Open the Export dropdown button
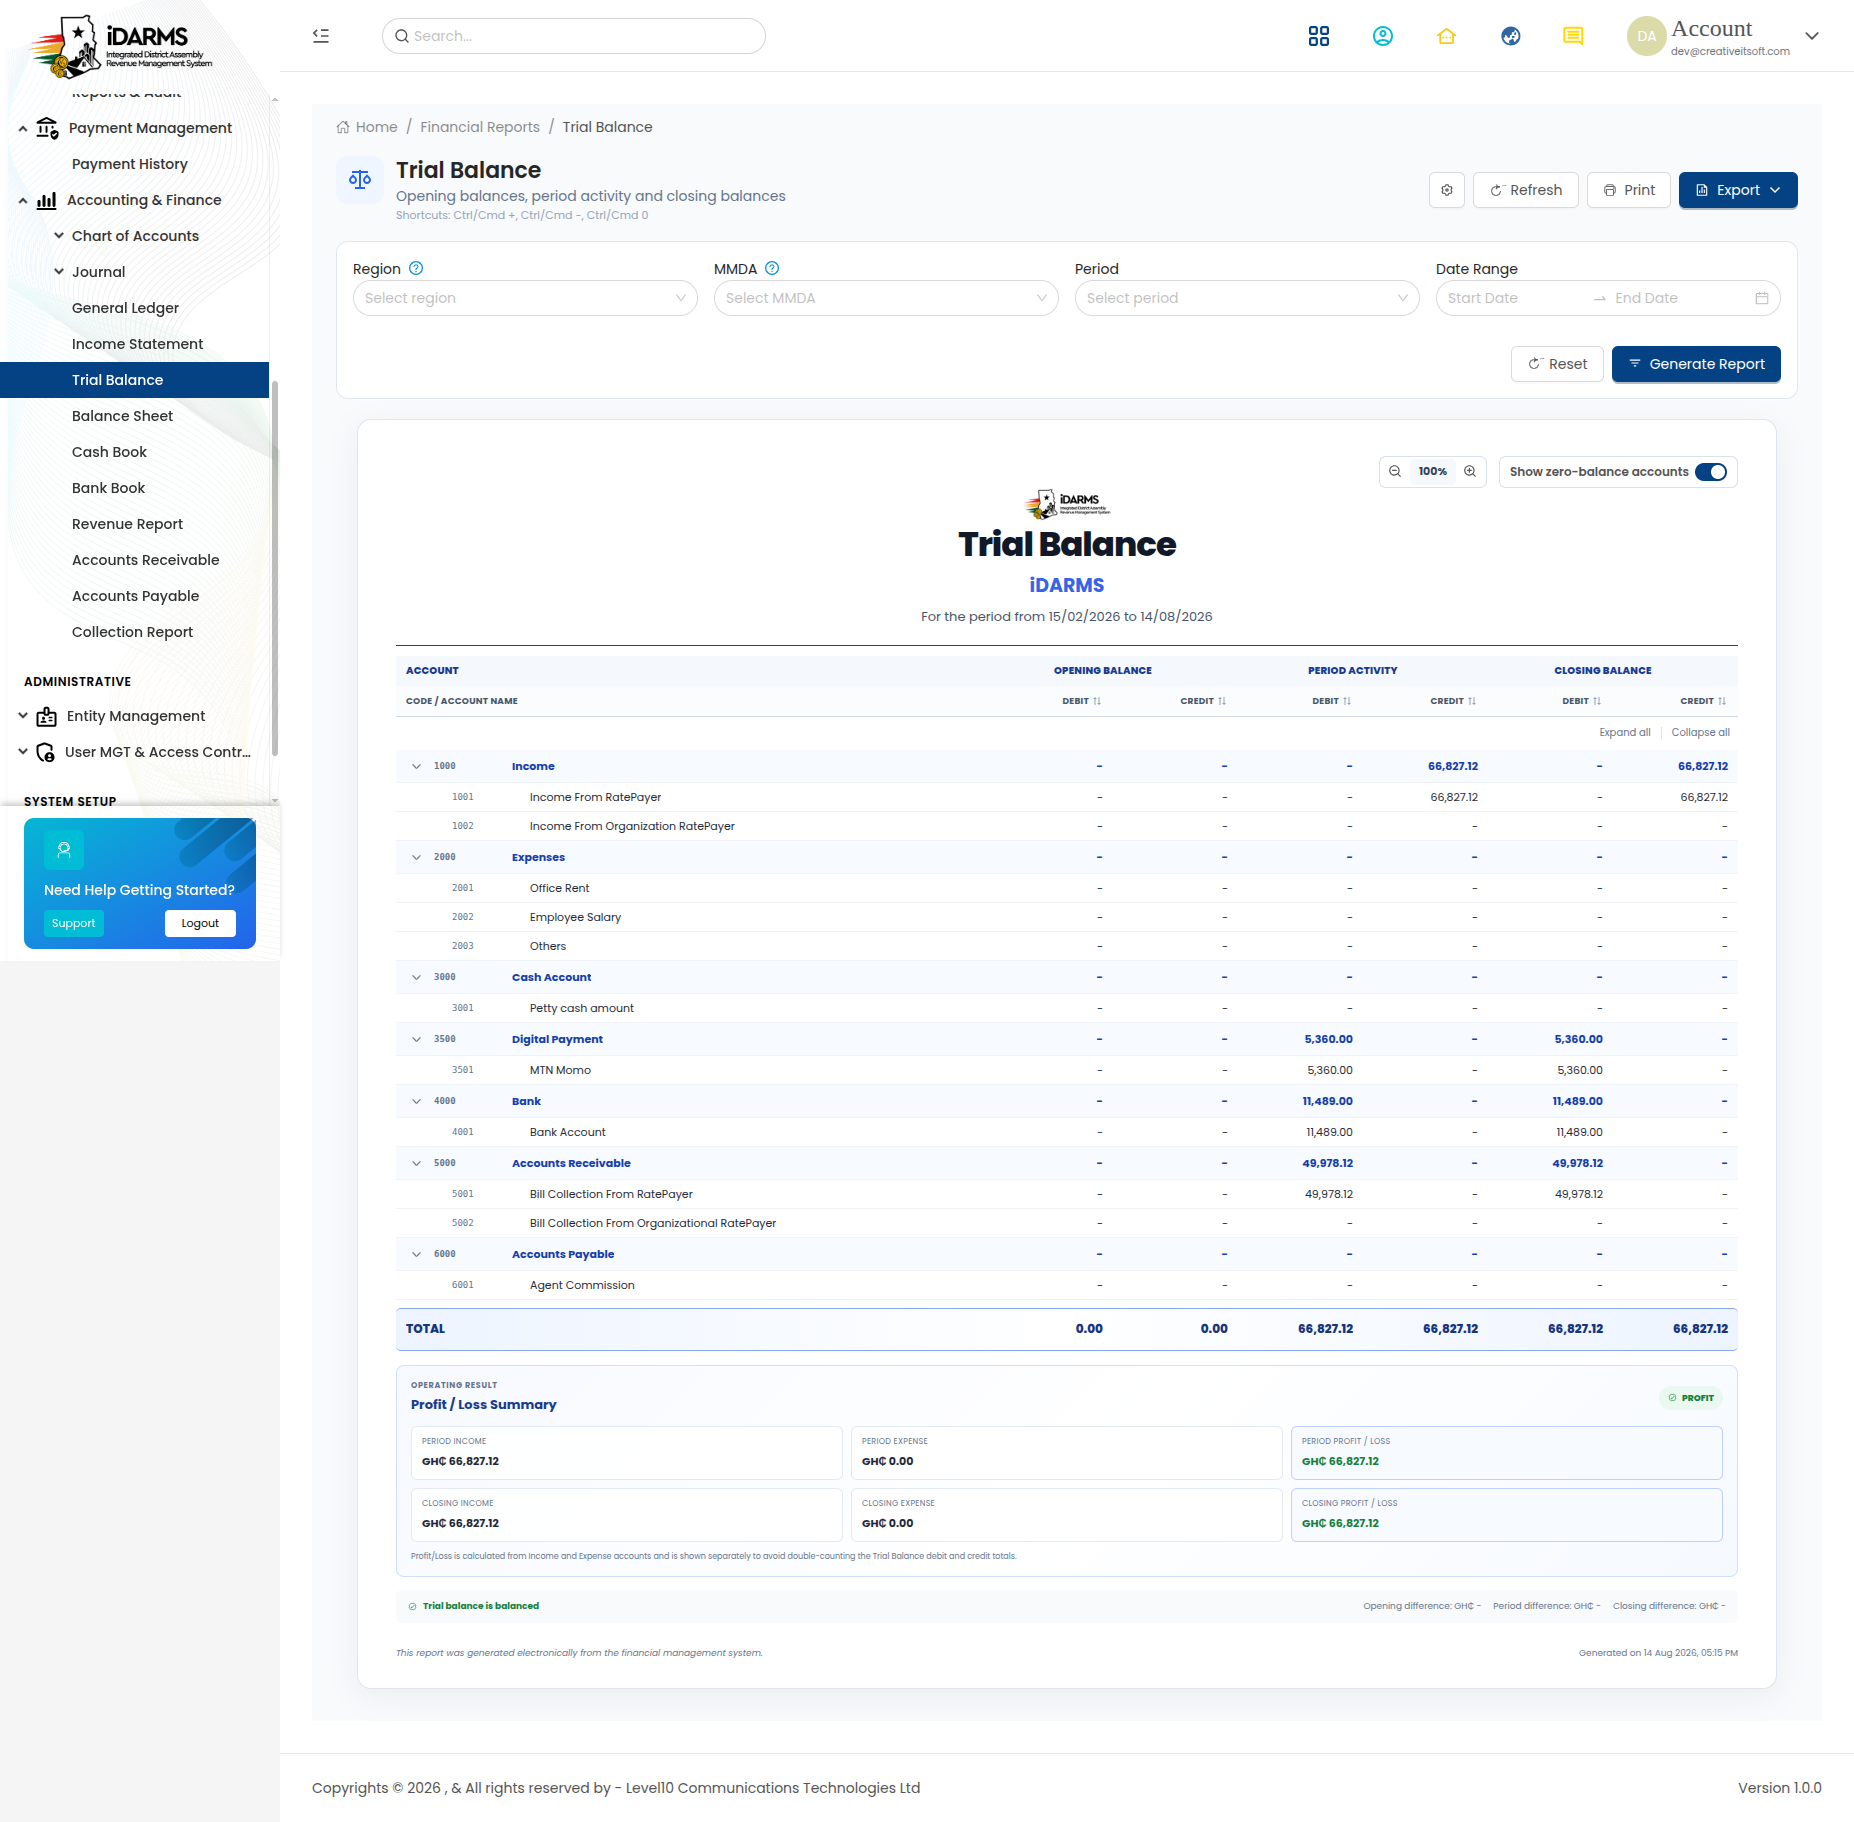1854x1822 pixels. [1737, 190]
